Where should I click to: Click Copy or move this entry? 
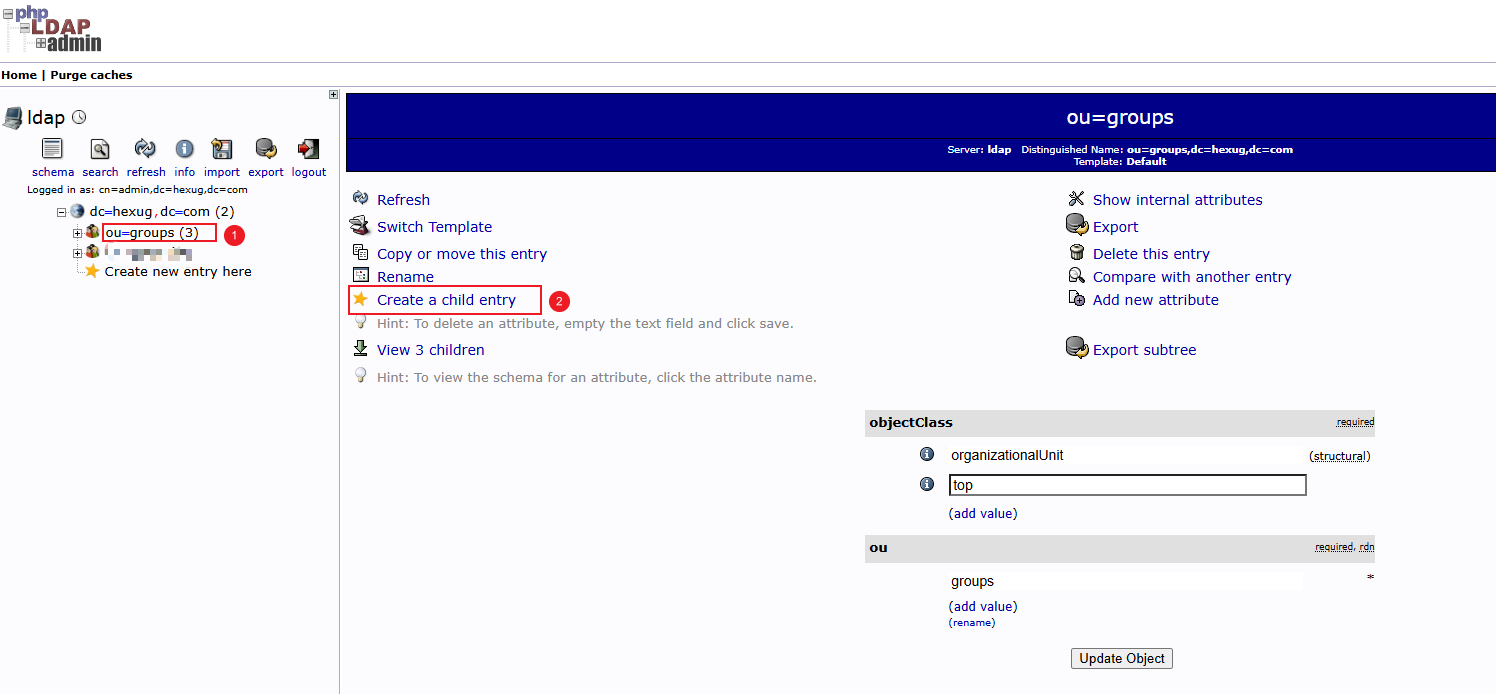click(462, 254)
